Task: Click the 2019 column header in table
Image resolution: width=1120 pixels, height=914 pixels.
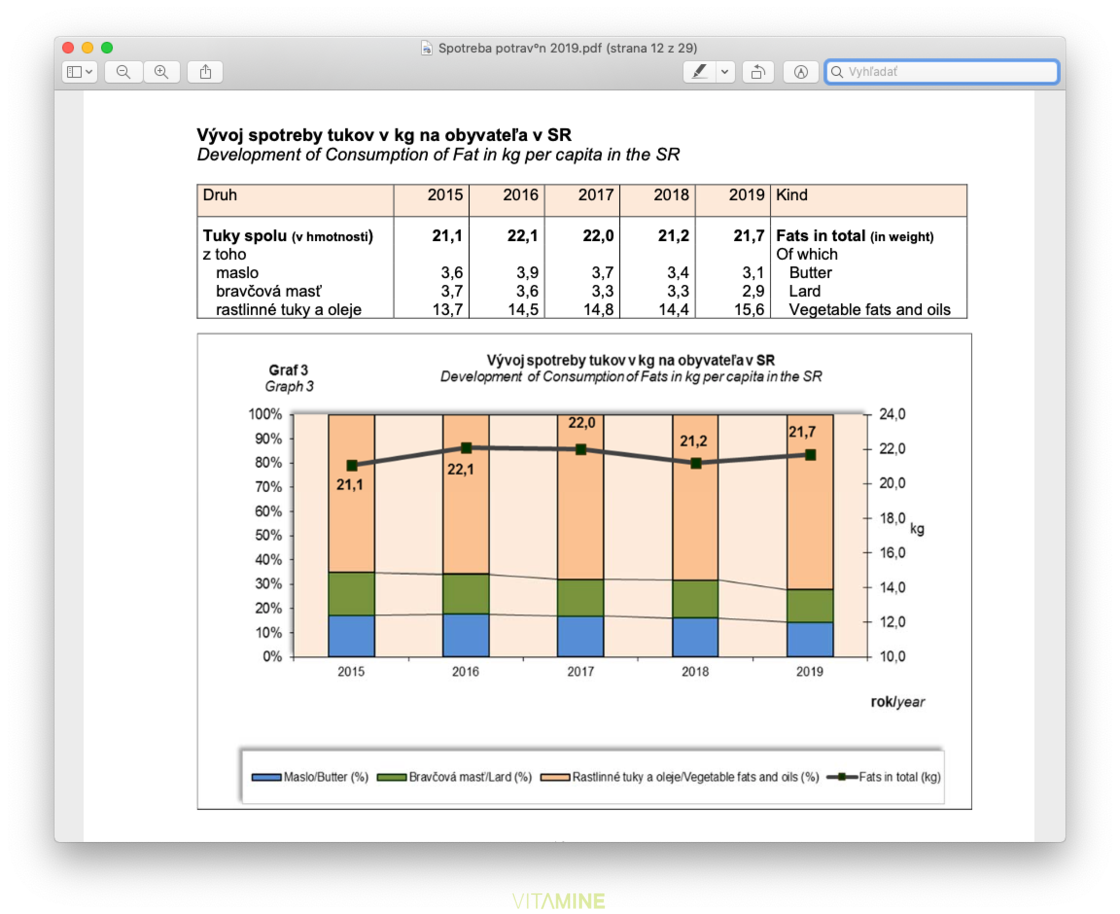Action: pyautogui.click(x=746, y=195)
